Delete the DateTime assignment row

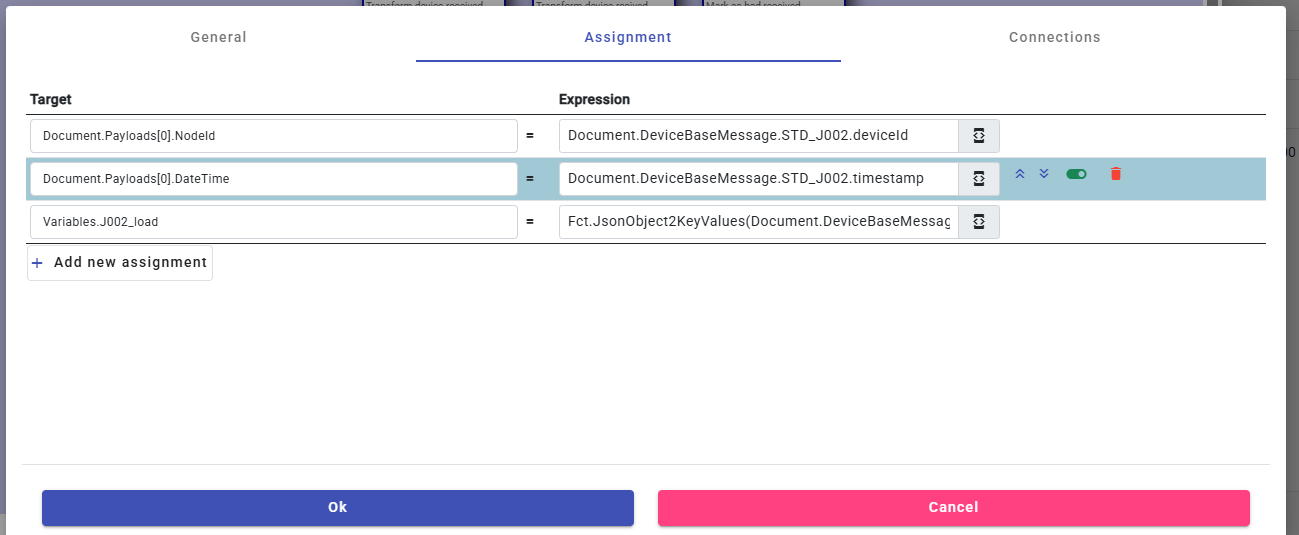point(1116,174)
